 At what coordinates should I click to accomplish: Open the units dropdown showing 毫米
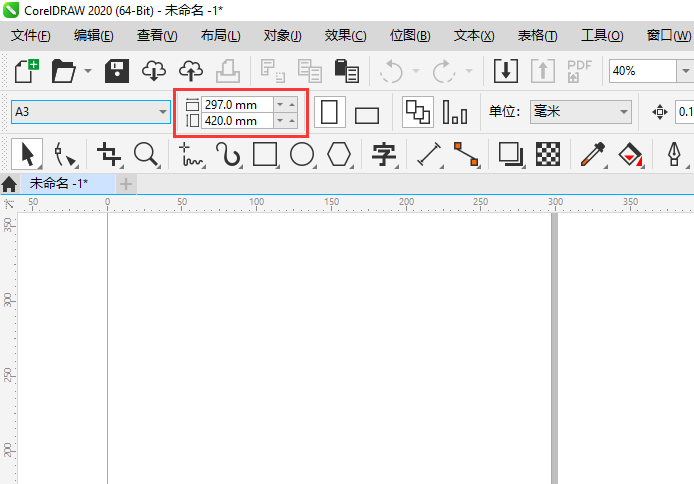580,112
